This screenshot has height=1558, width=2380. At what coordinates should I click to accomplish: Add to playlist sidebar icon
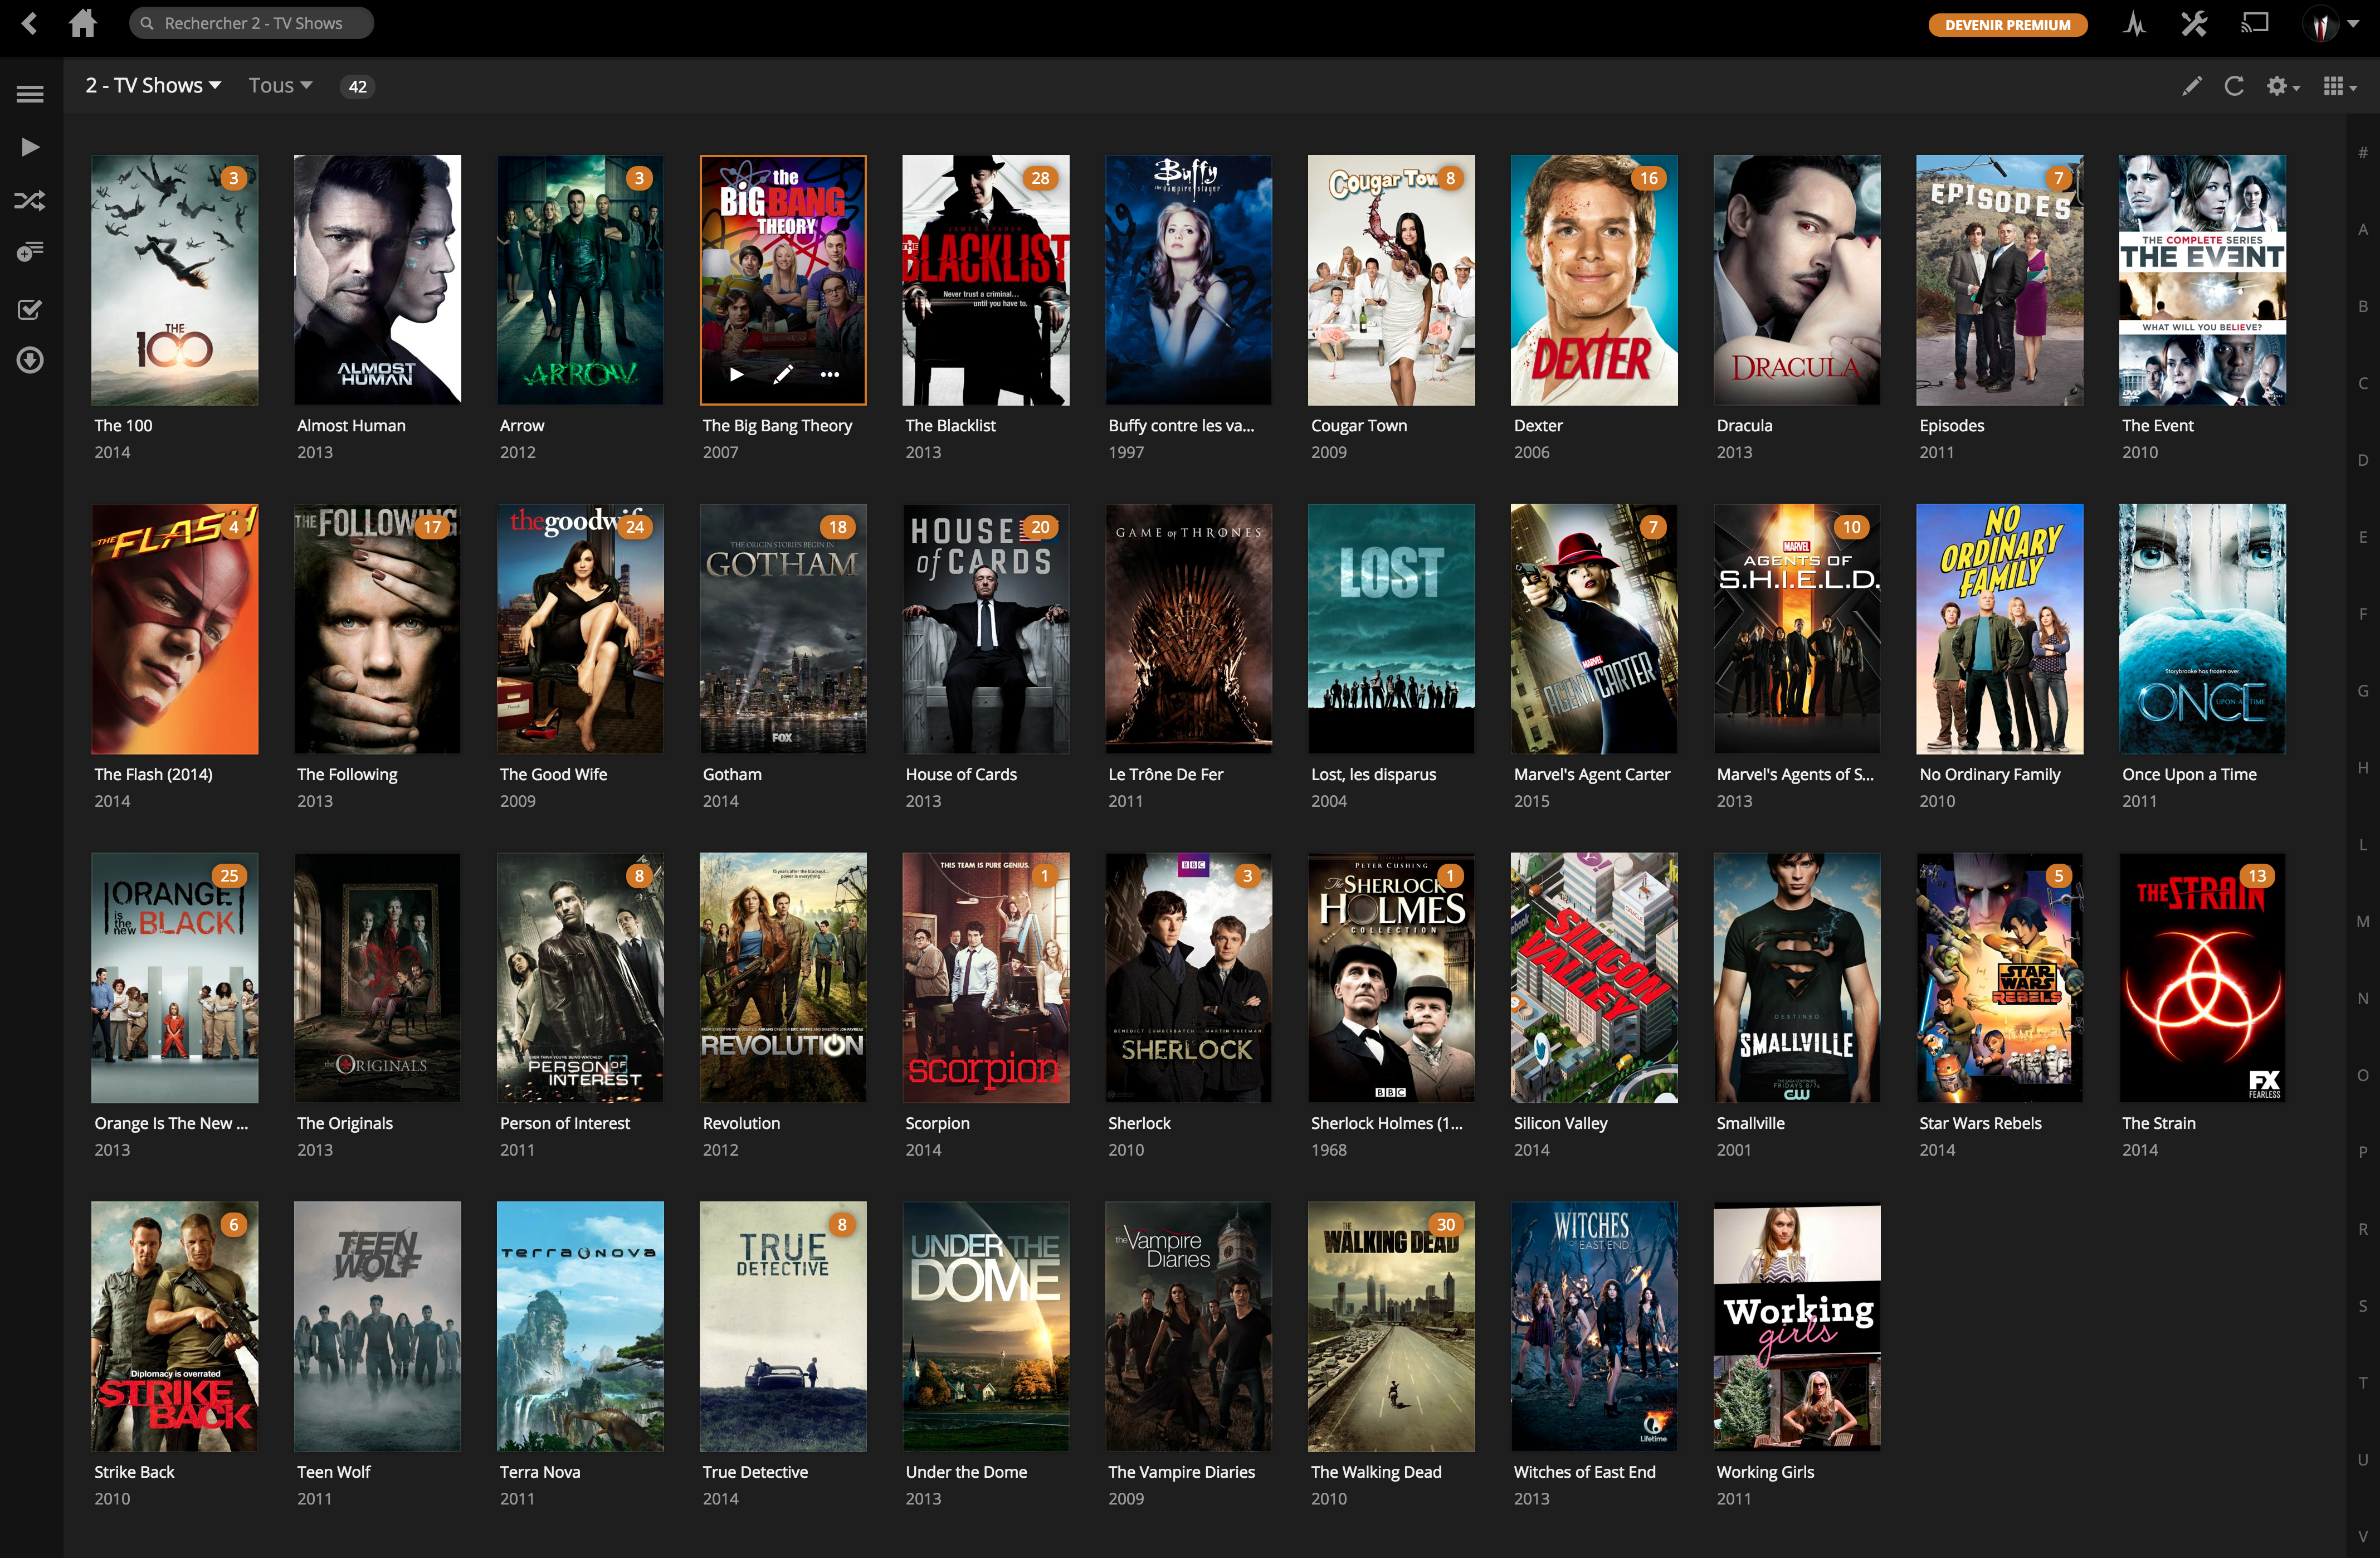(x=30, y=251)
